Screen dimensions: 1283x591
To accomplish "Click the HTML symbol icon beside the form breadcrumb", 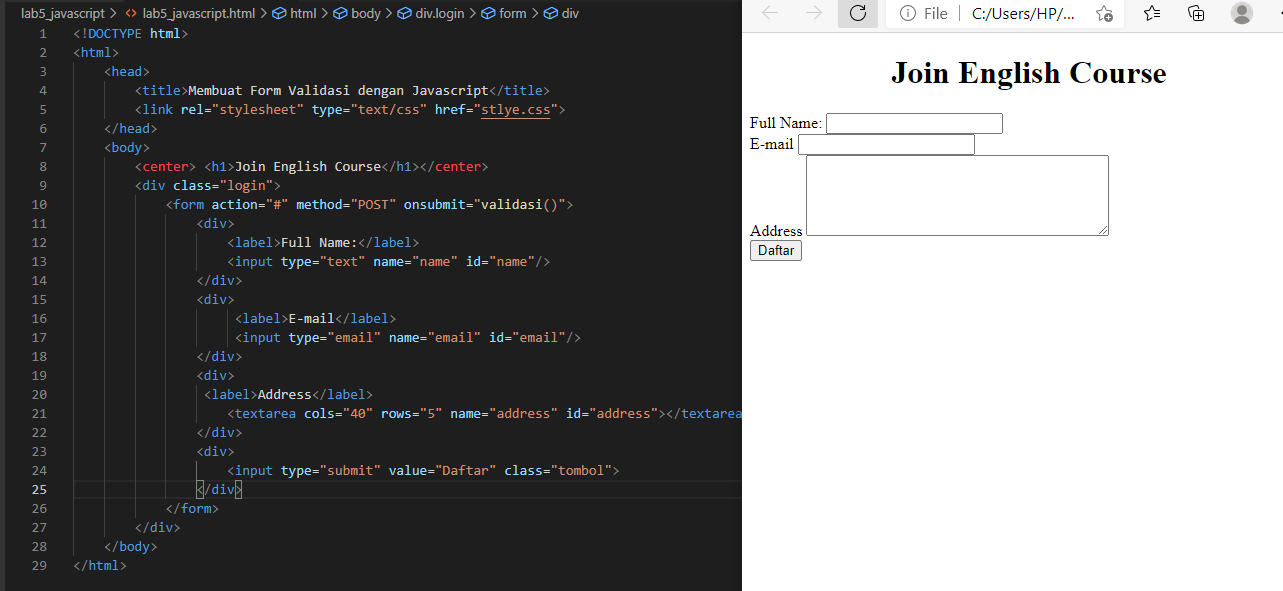I will click(487, 13).
